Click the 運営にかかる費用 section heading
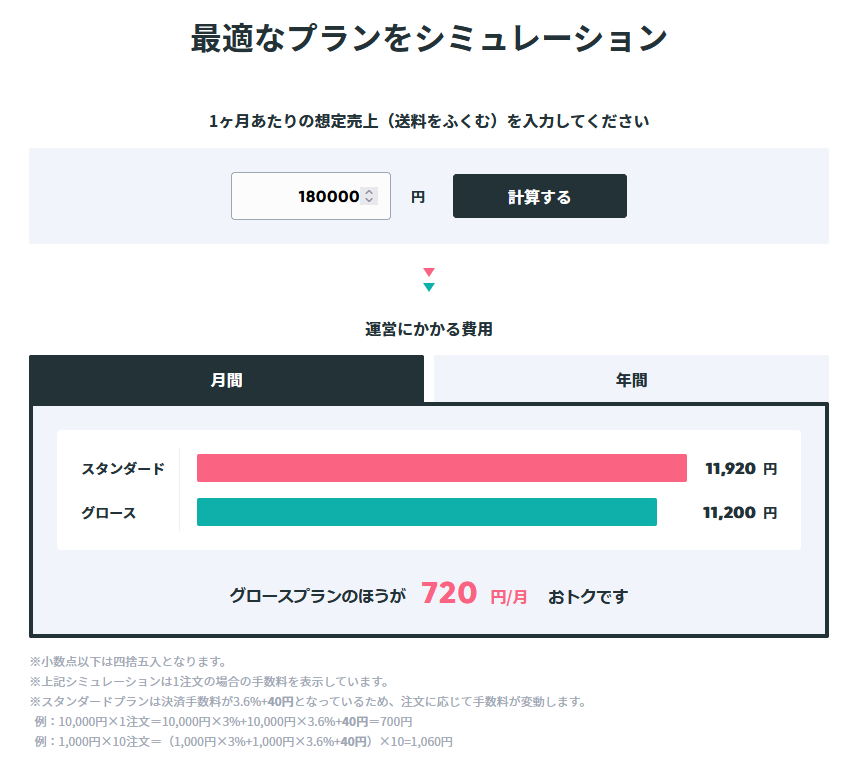 click(x=429, y=329)
